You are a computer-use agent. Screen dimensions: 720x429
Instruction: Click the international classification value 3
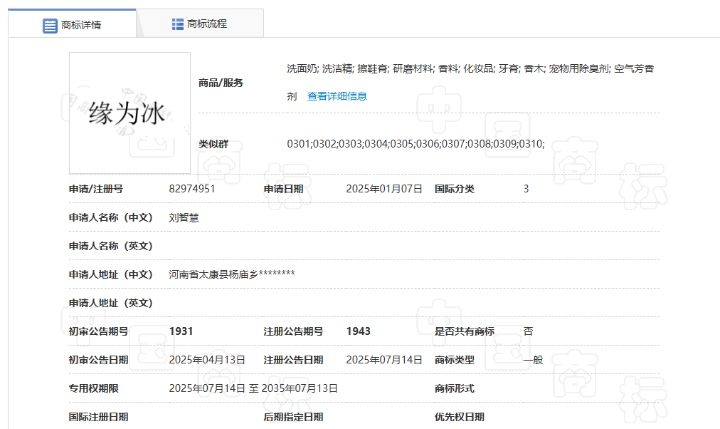tap(526, 188)
